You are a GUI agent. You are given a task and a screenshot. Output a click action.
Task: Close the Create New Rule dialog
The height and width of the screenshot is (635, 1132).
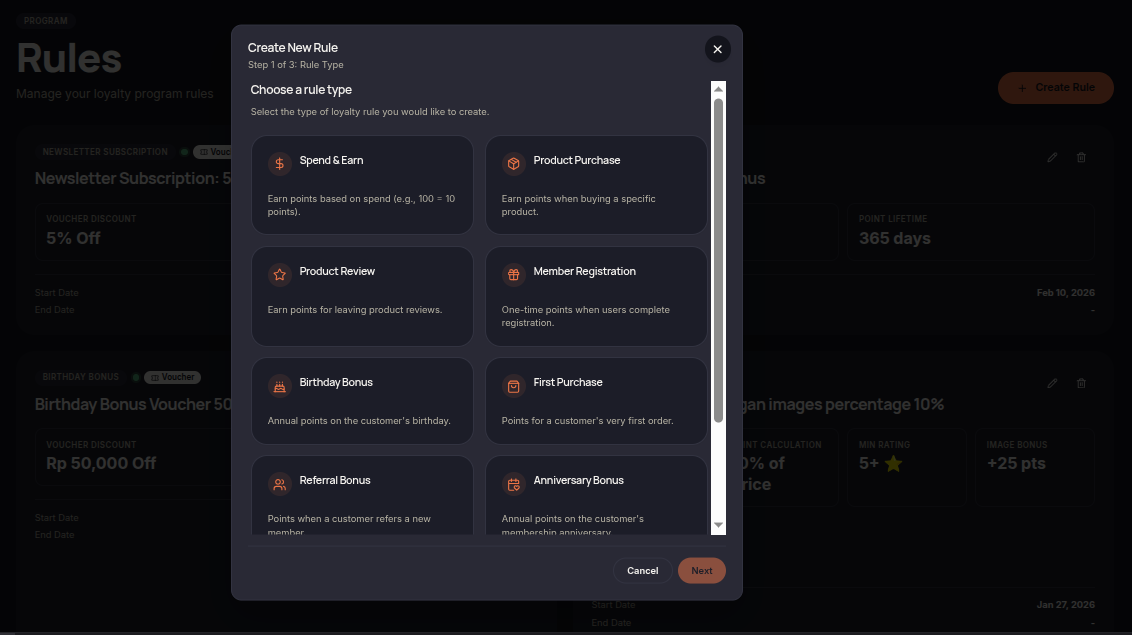[x=718, y=49]
